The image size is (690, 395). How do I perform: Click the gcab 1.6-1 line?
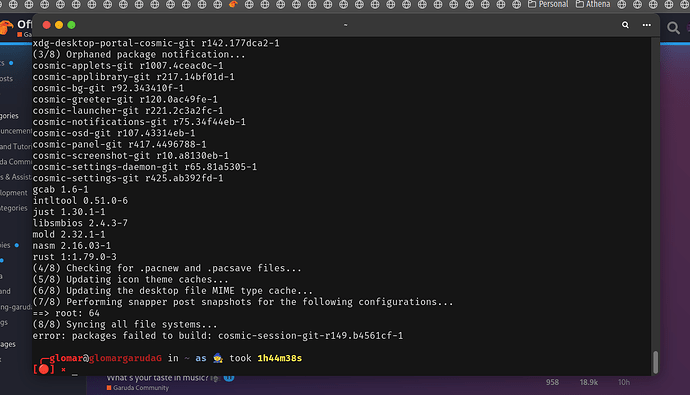pos(60,189)
